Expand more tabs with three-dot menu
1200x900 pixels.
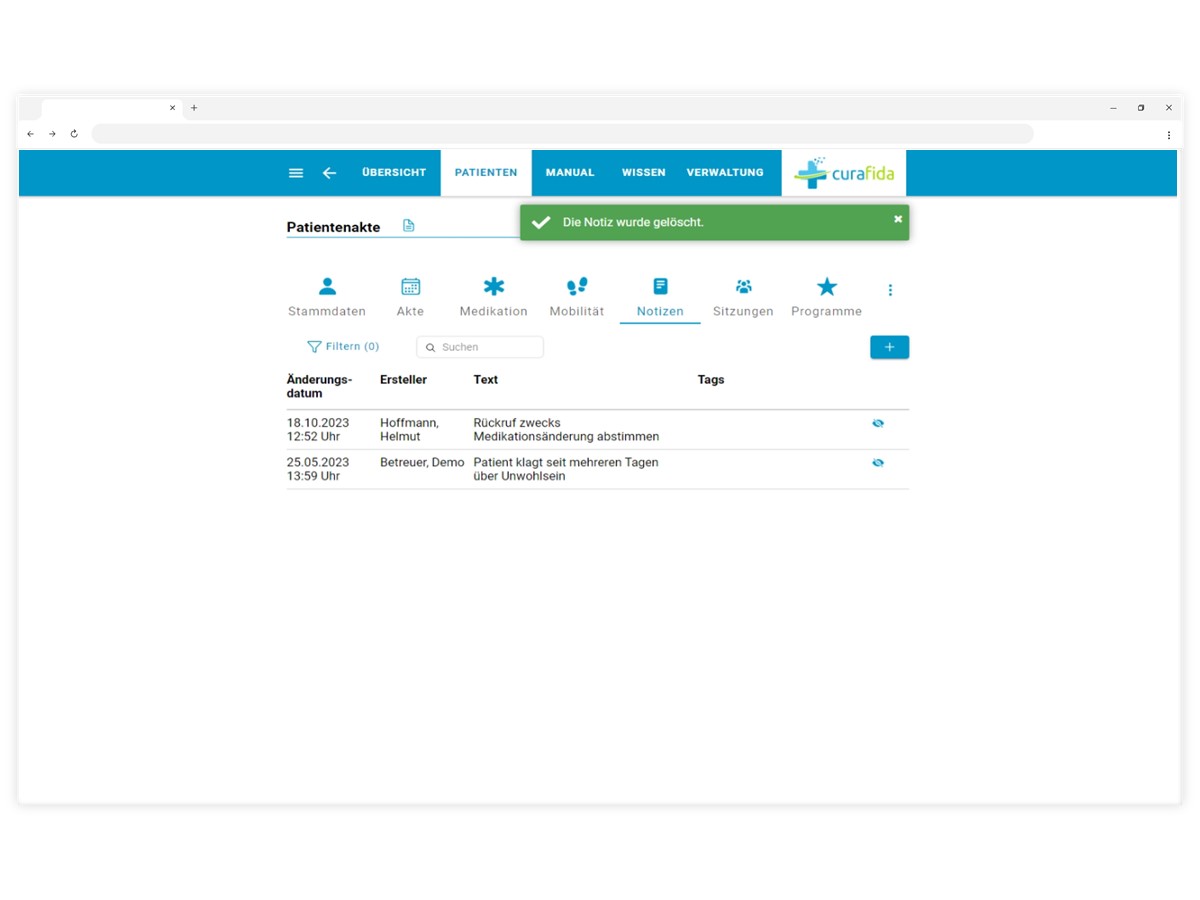coord(890,290)
